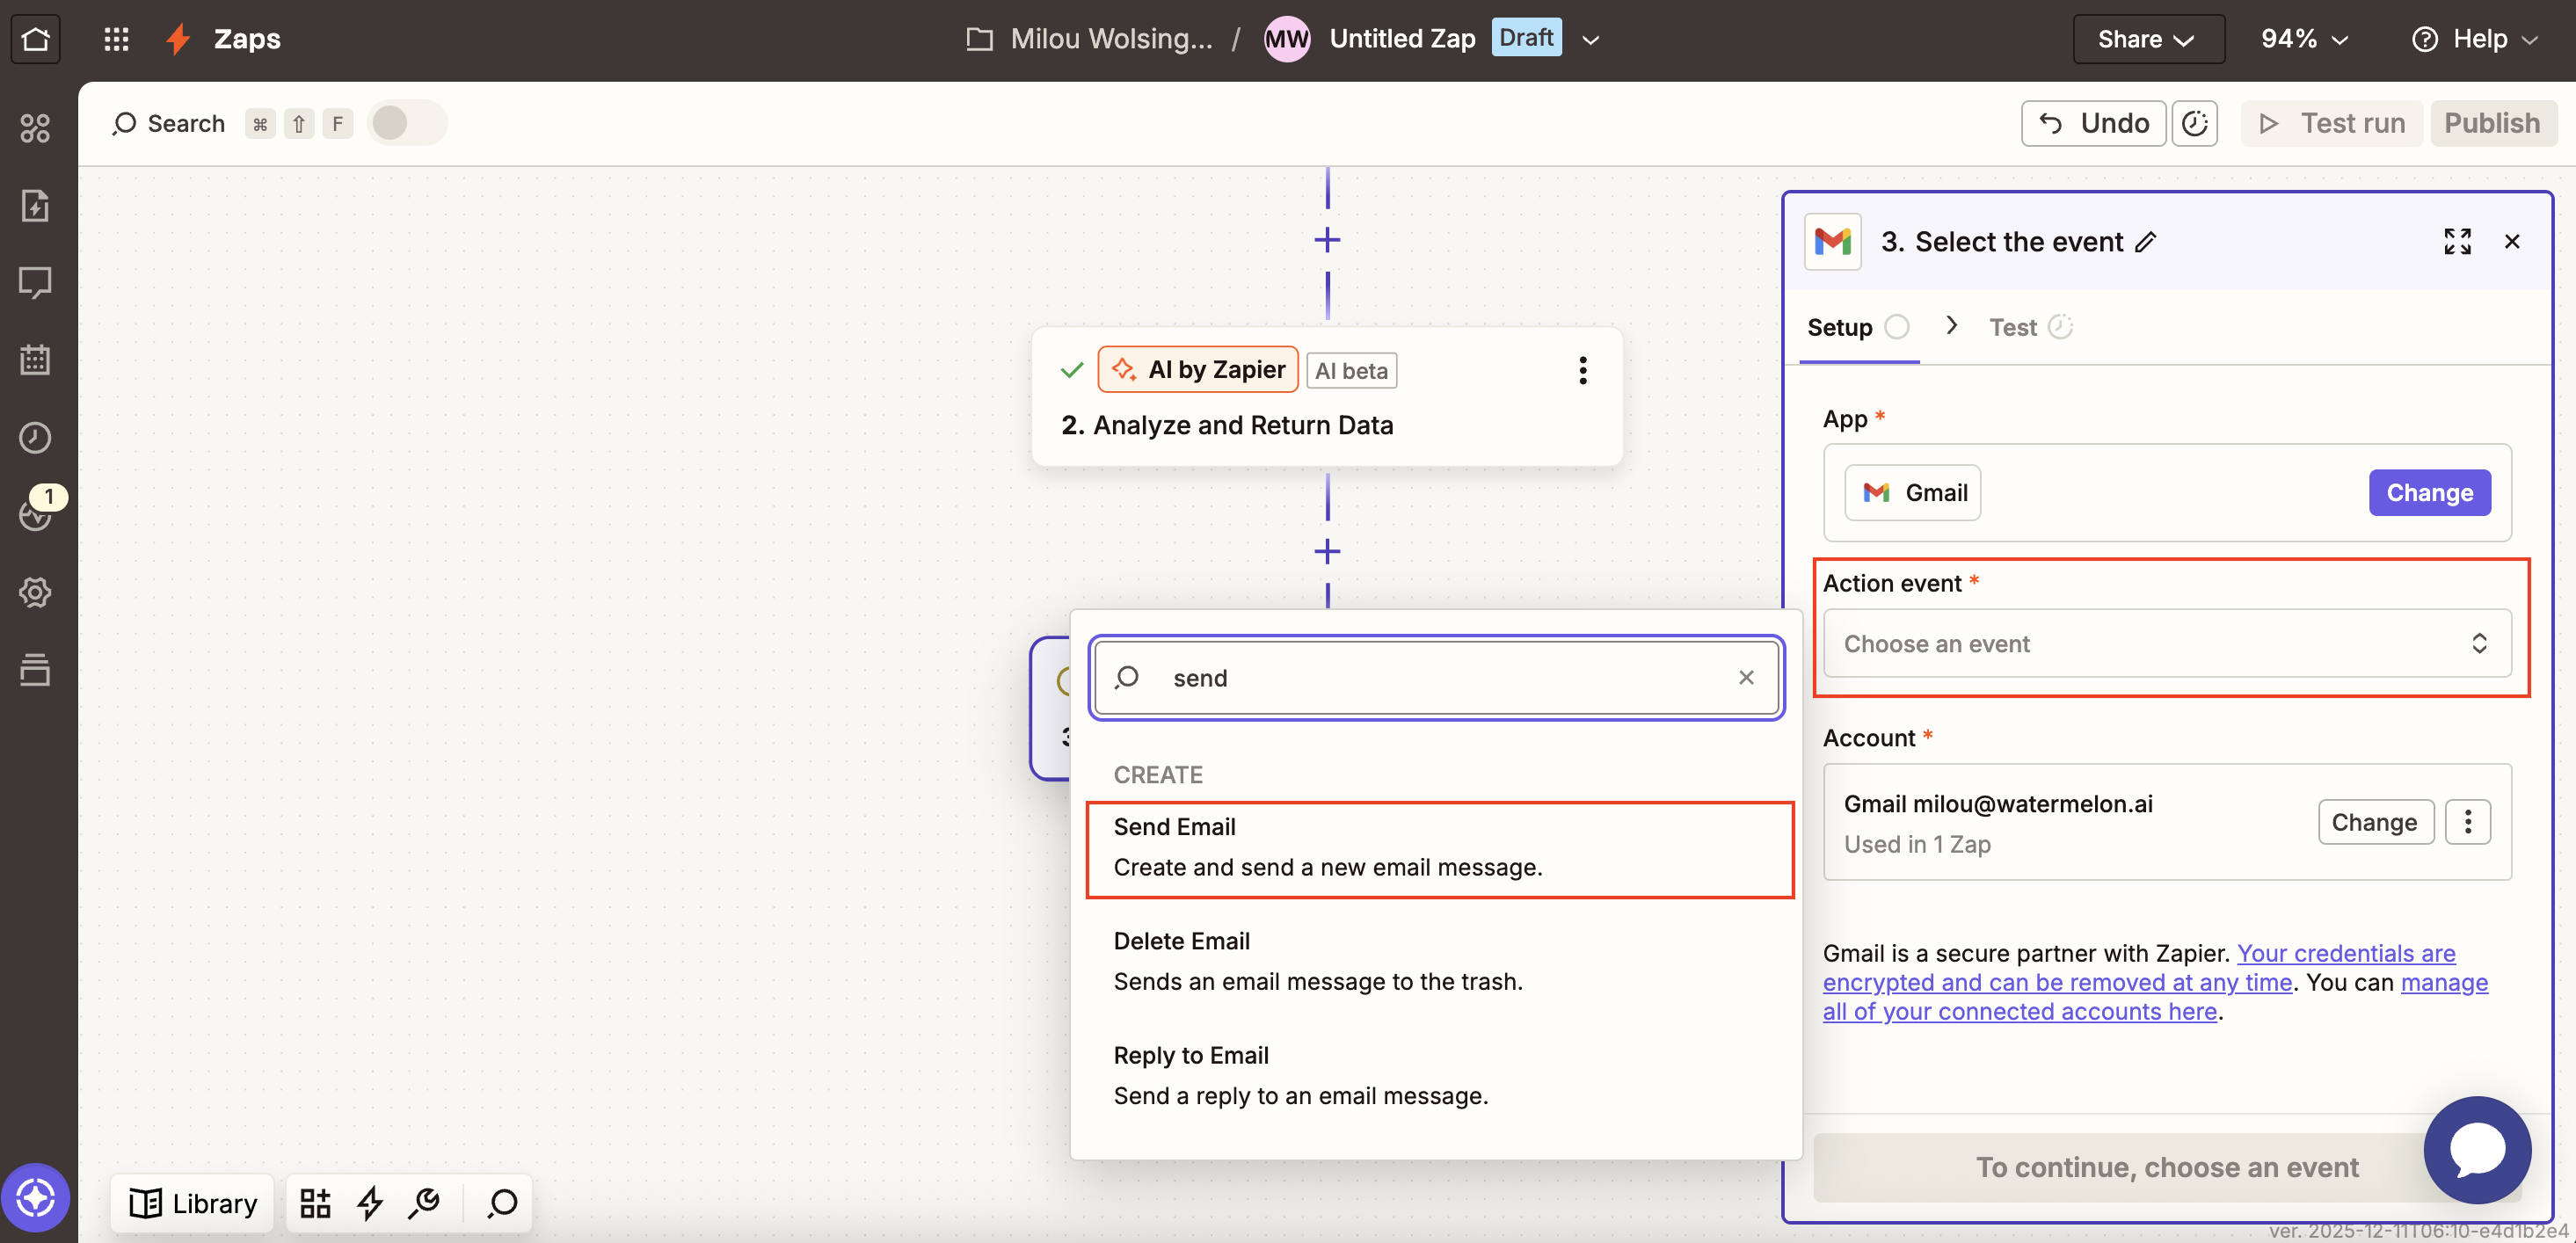The height and width of the screenshot is (1243, 2576).
Task: Click the lightning bolt icon in bottom toolbar
Action: (x=370, y=1203)
